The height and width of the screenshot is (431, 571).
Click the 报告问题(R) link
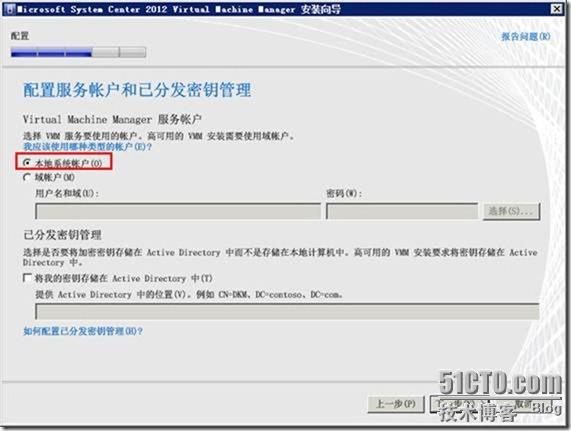(x=526, y=36)
